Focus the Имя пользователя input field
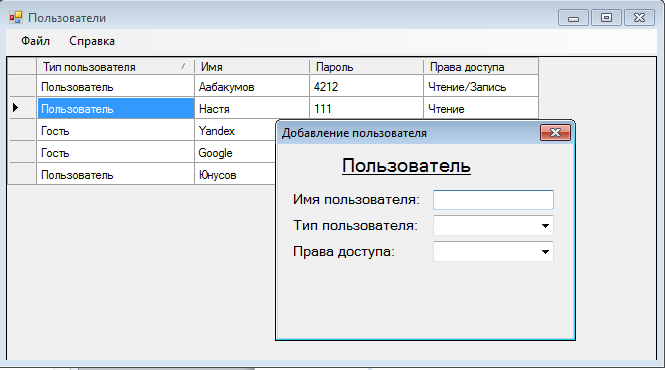This screenshot has width=665, height=370. click(x=493, y=200)
